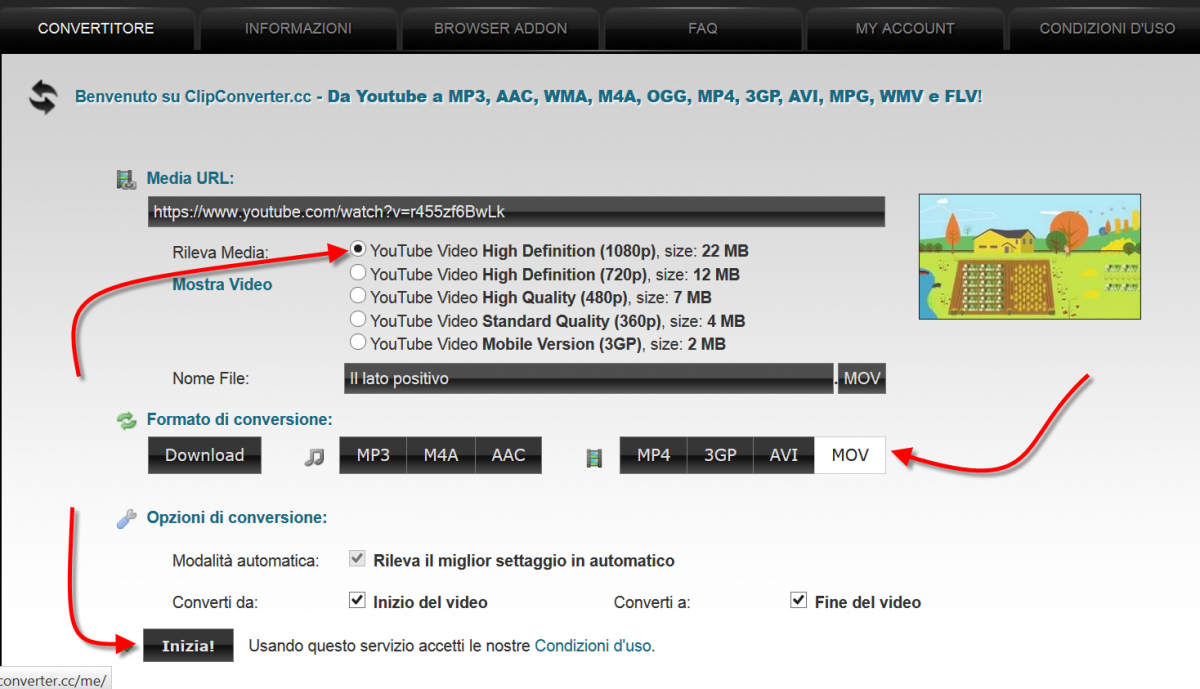Click the 'Converti da:' label
Viewport: 1200px width, 689px height.
click(215, 602)
